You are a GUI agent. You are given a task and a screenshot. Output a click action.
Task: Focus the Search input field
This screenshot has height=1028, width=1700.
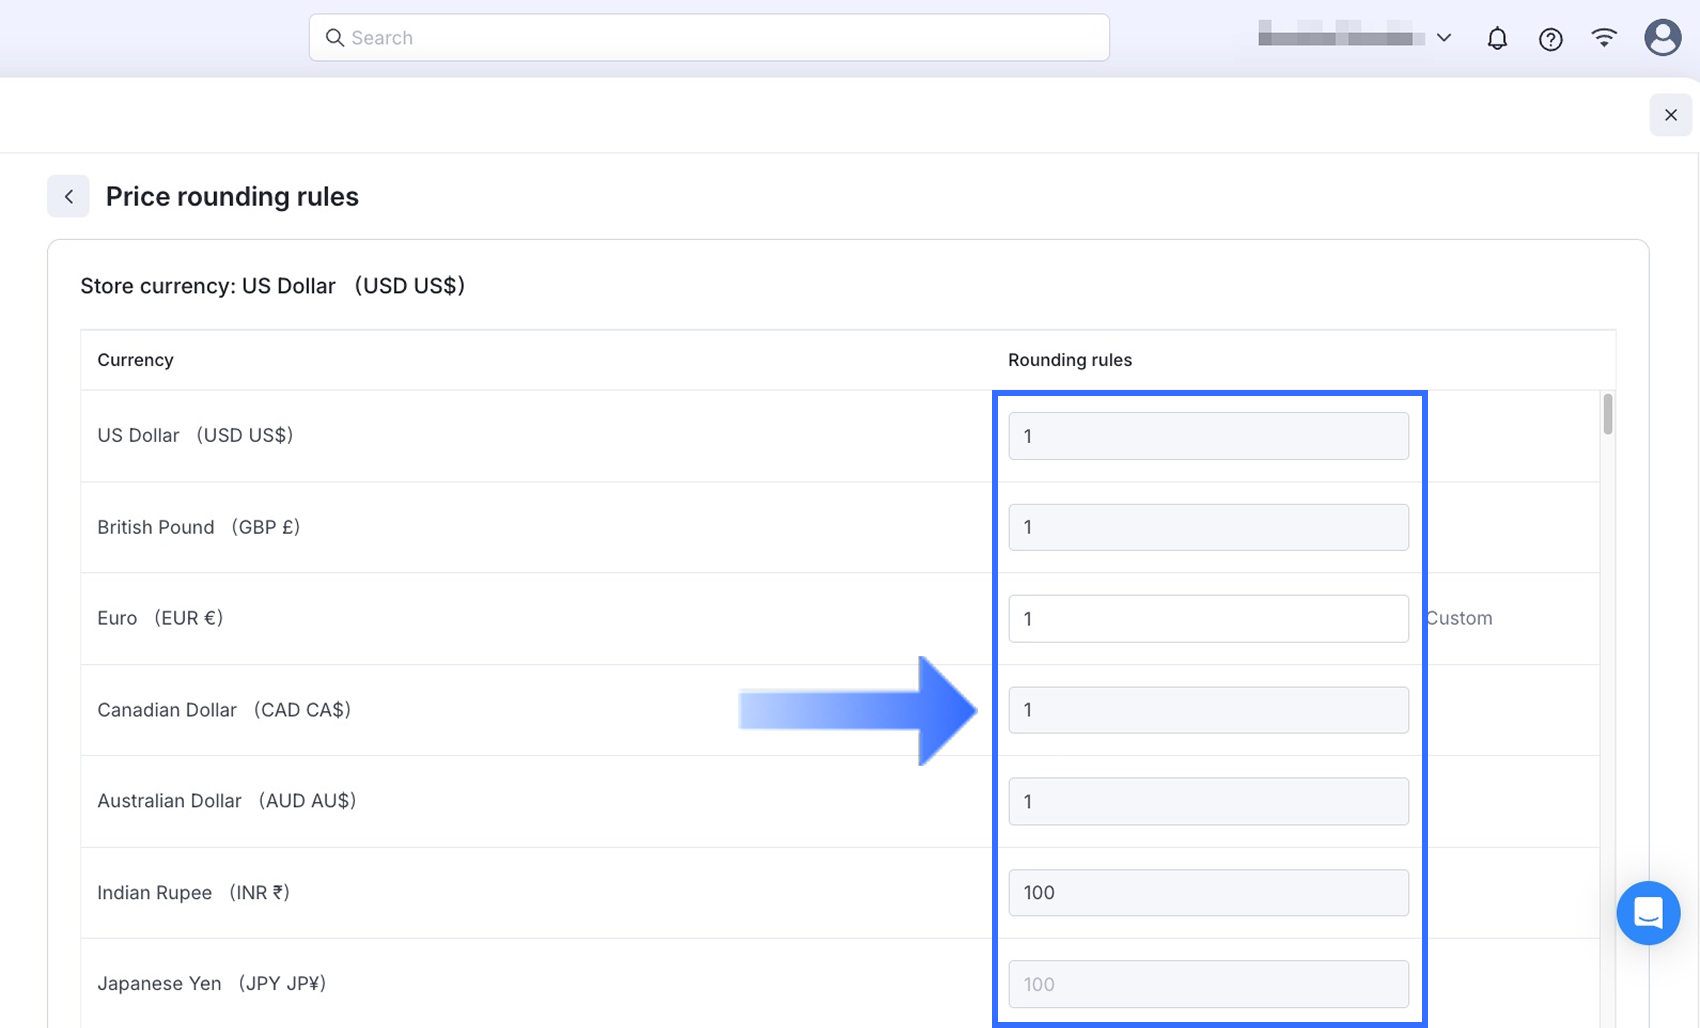(709, 38)
